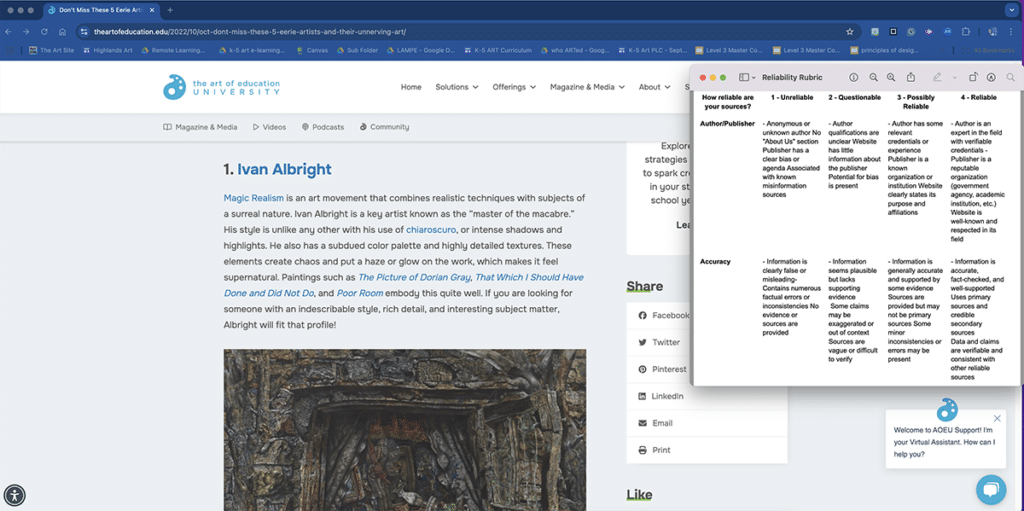Screen dimensions: 1024x511
Task: Open the Podcasts section
Action: tap(323, 127)
